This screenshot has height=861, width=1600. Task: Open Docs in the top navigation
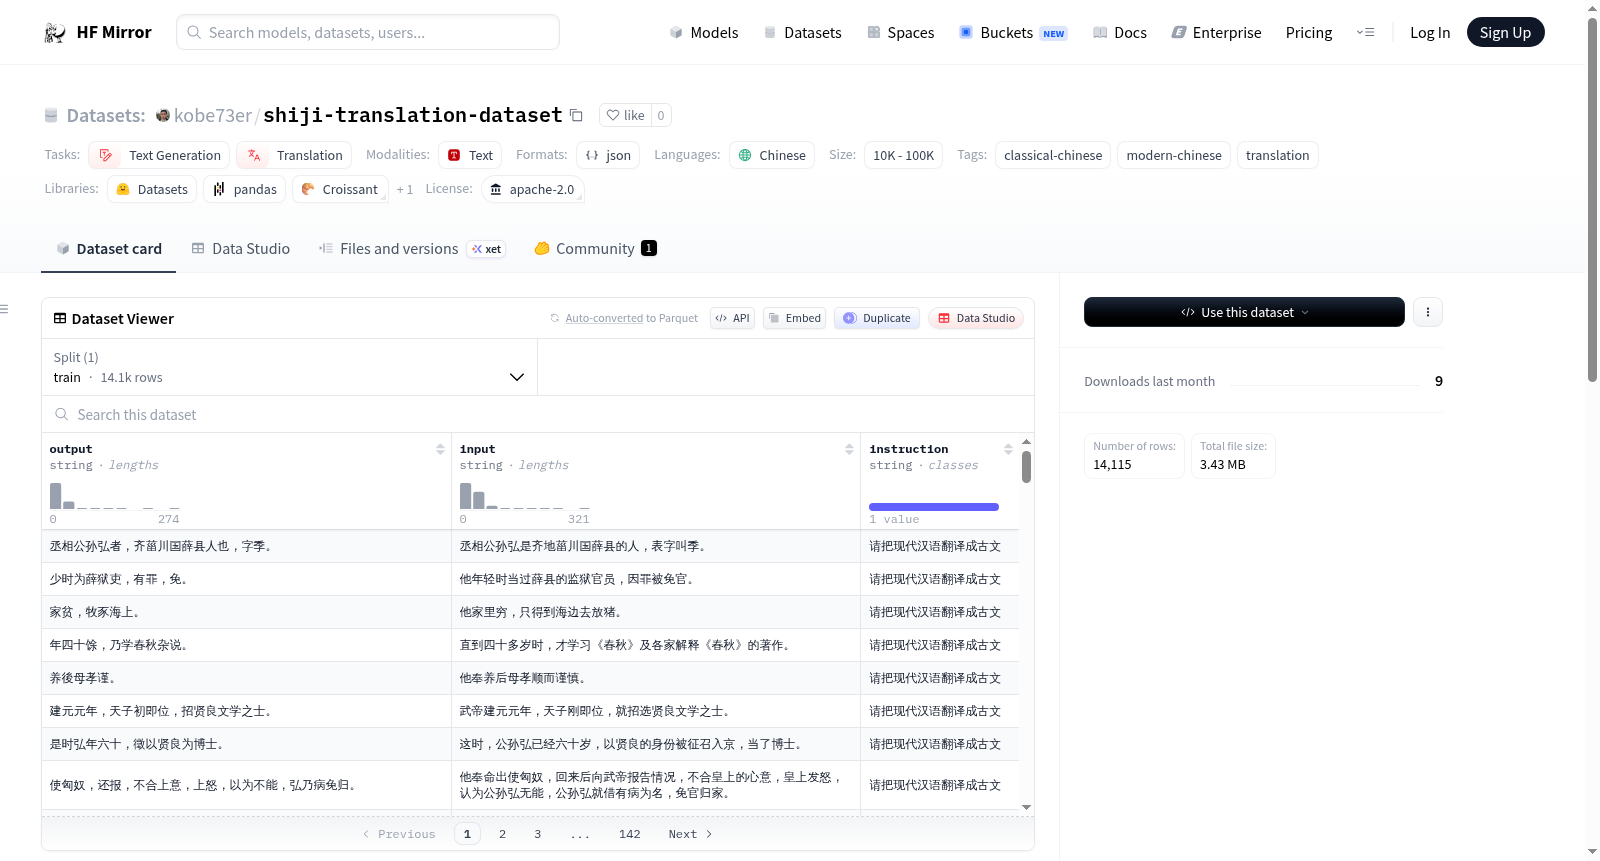point(1120,32)
